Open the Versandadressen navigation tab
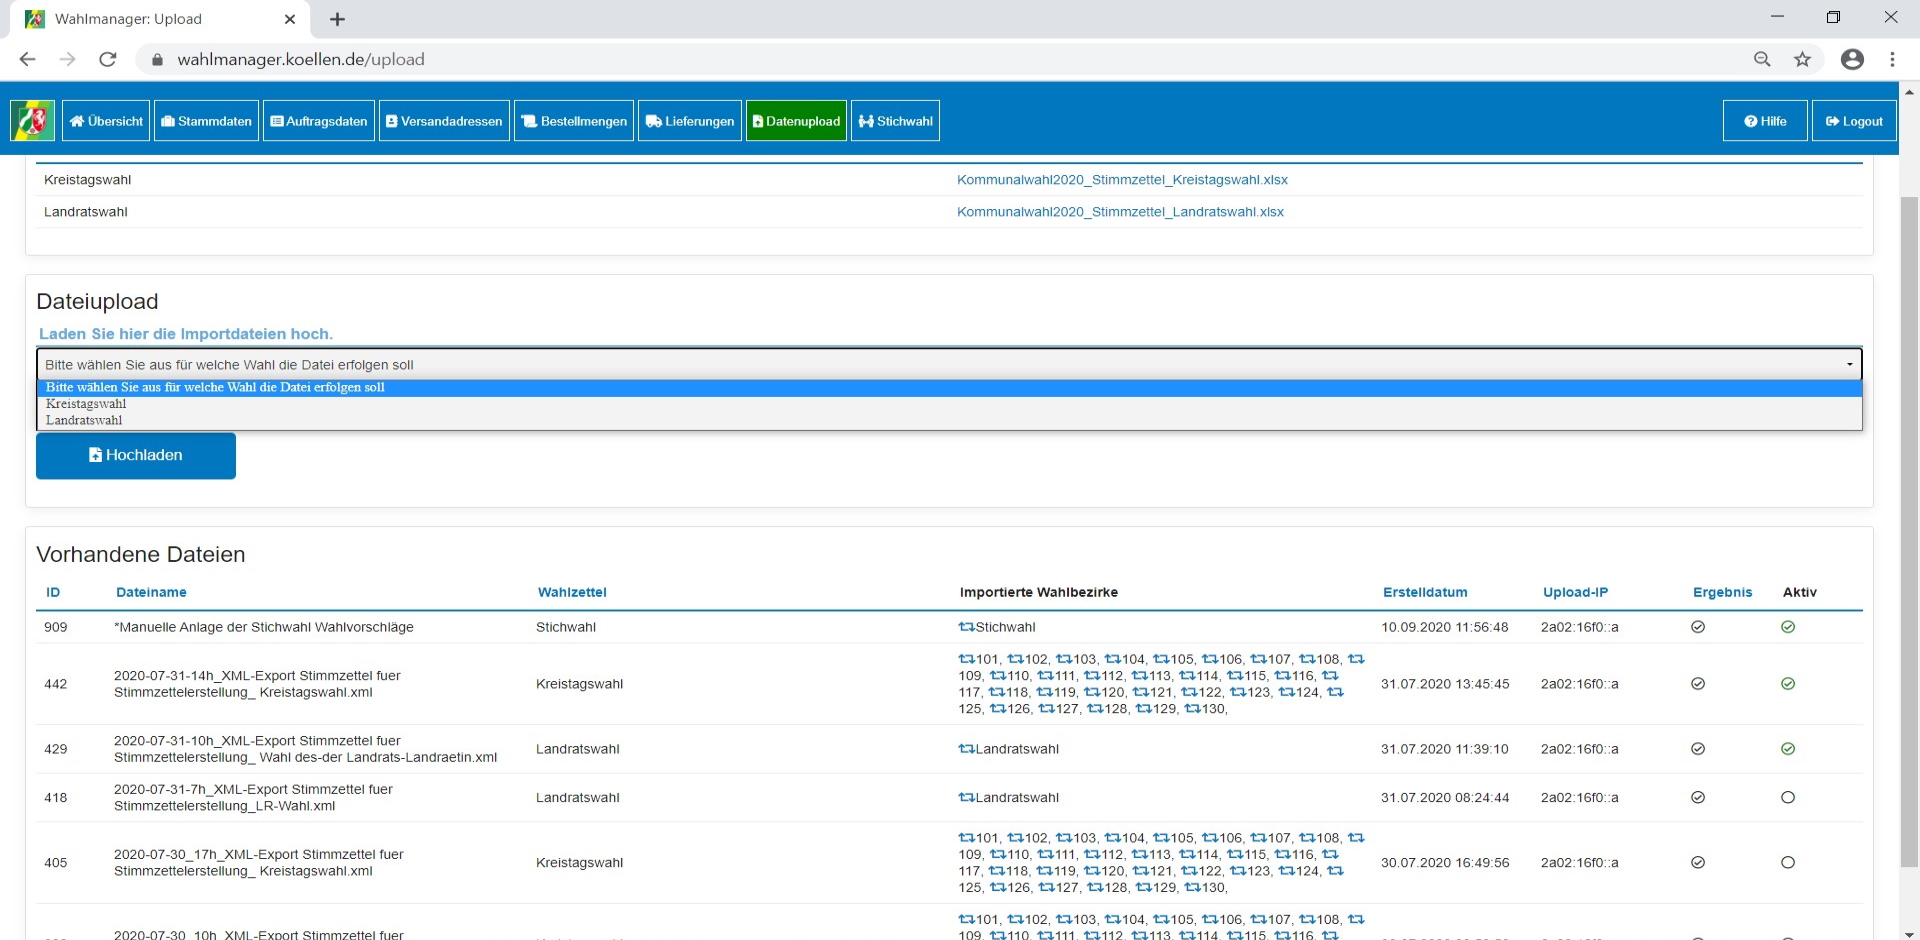Screen dimensions: 1920x940 [x=444, y=121]
